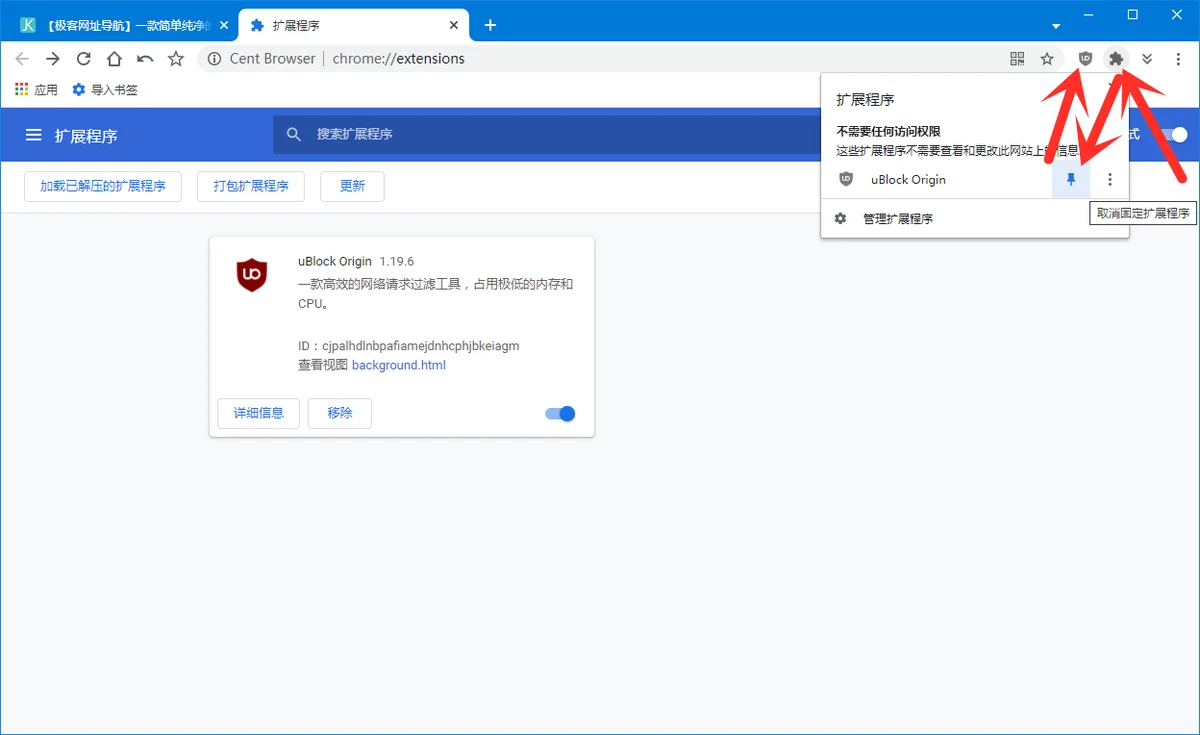1200x735 pixels.
Task: Maximize the browser window
Action: click(x=1132, y=14)
